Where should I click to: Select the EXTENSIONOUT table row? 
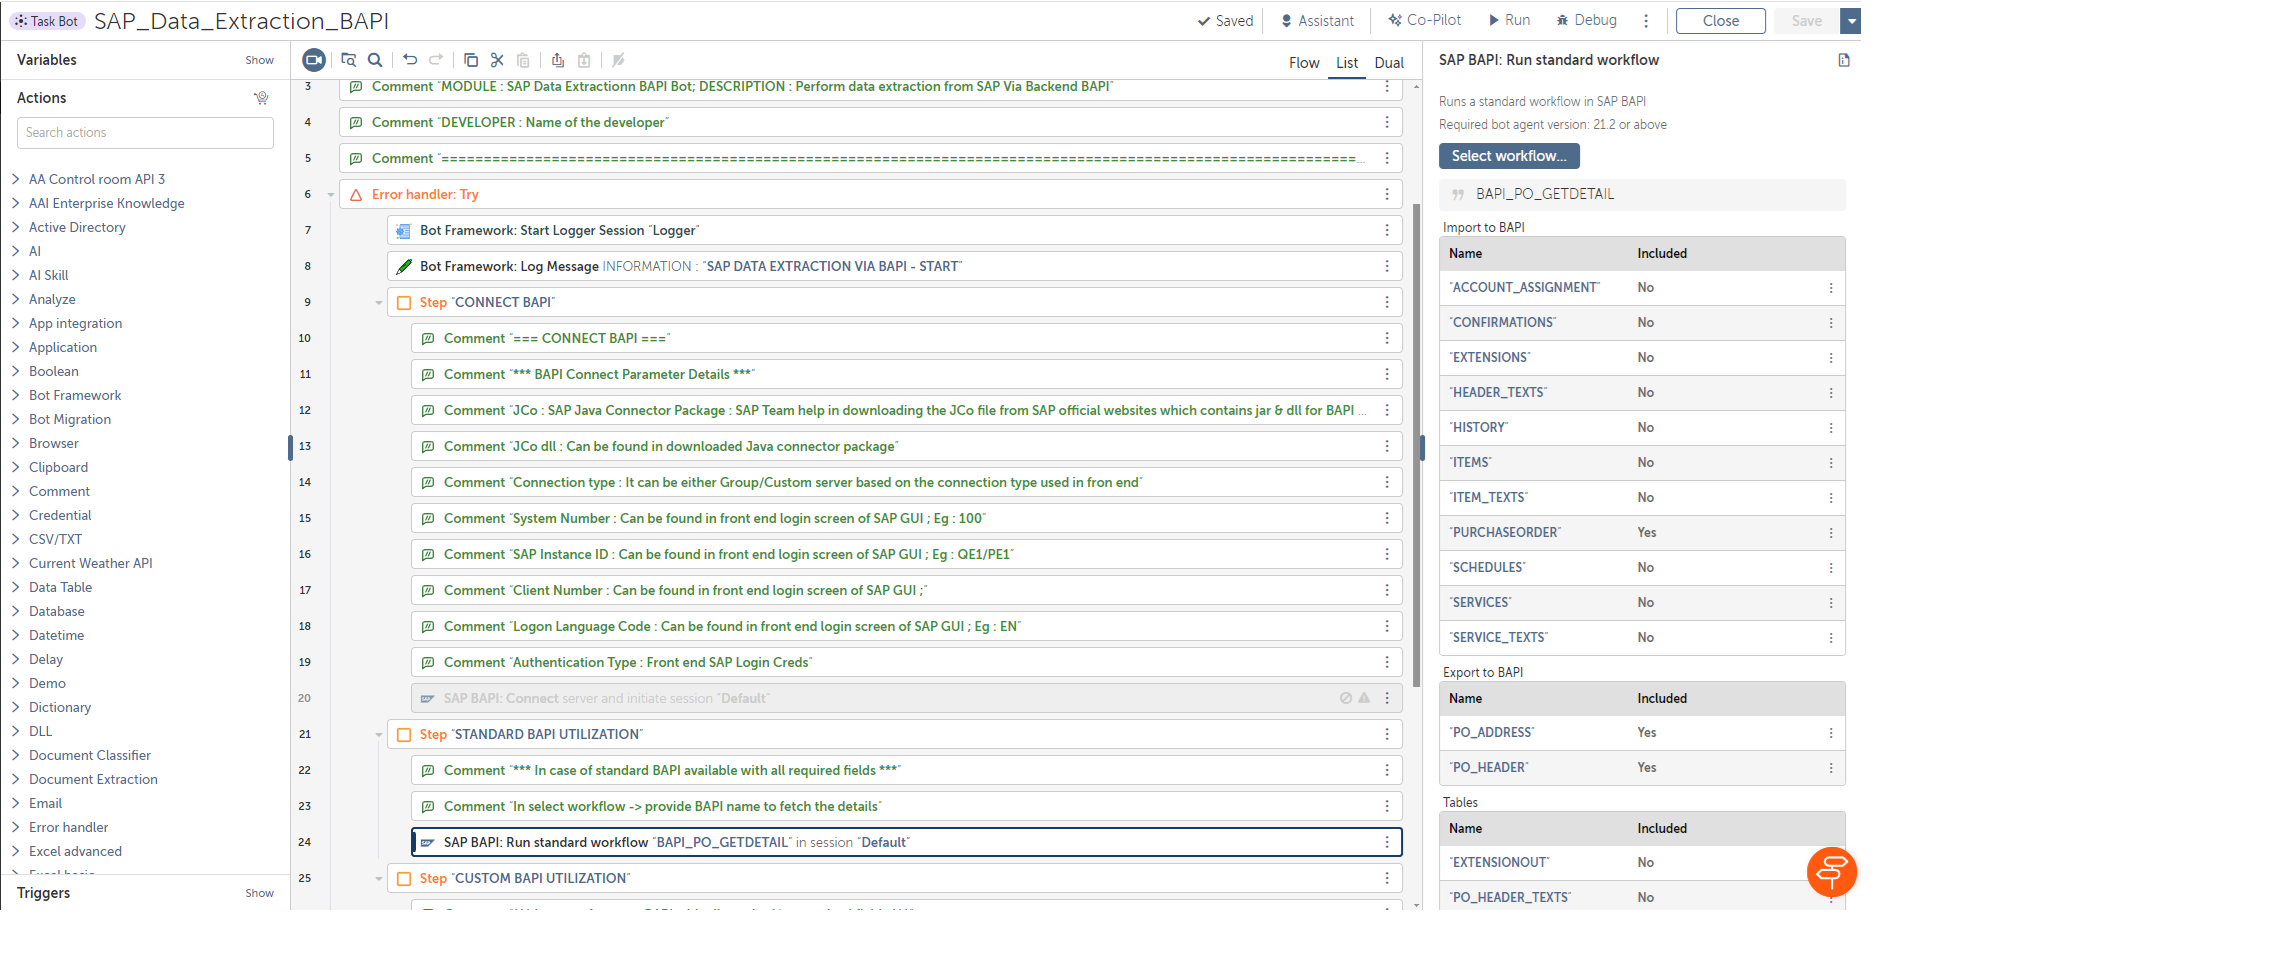(1642, 863)
